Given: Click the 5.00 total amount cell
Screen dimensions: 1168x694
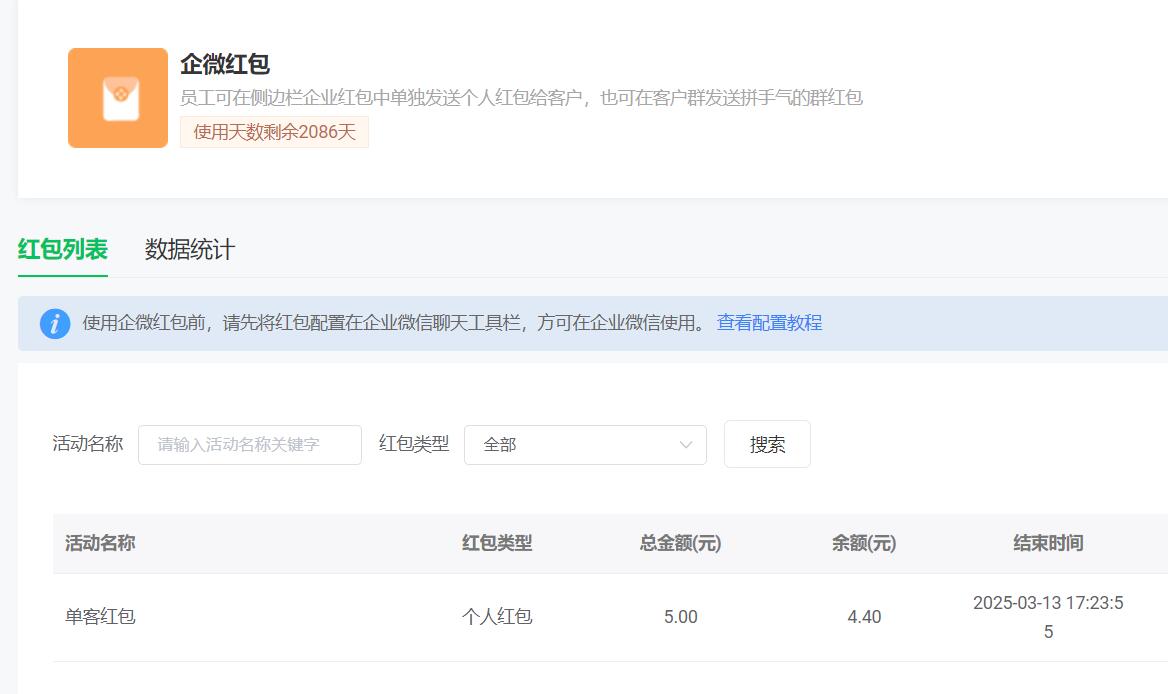Looking at the screenshot, I should 680,617.
